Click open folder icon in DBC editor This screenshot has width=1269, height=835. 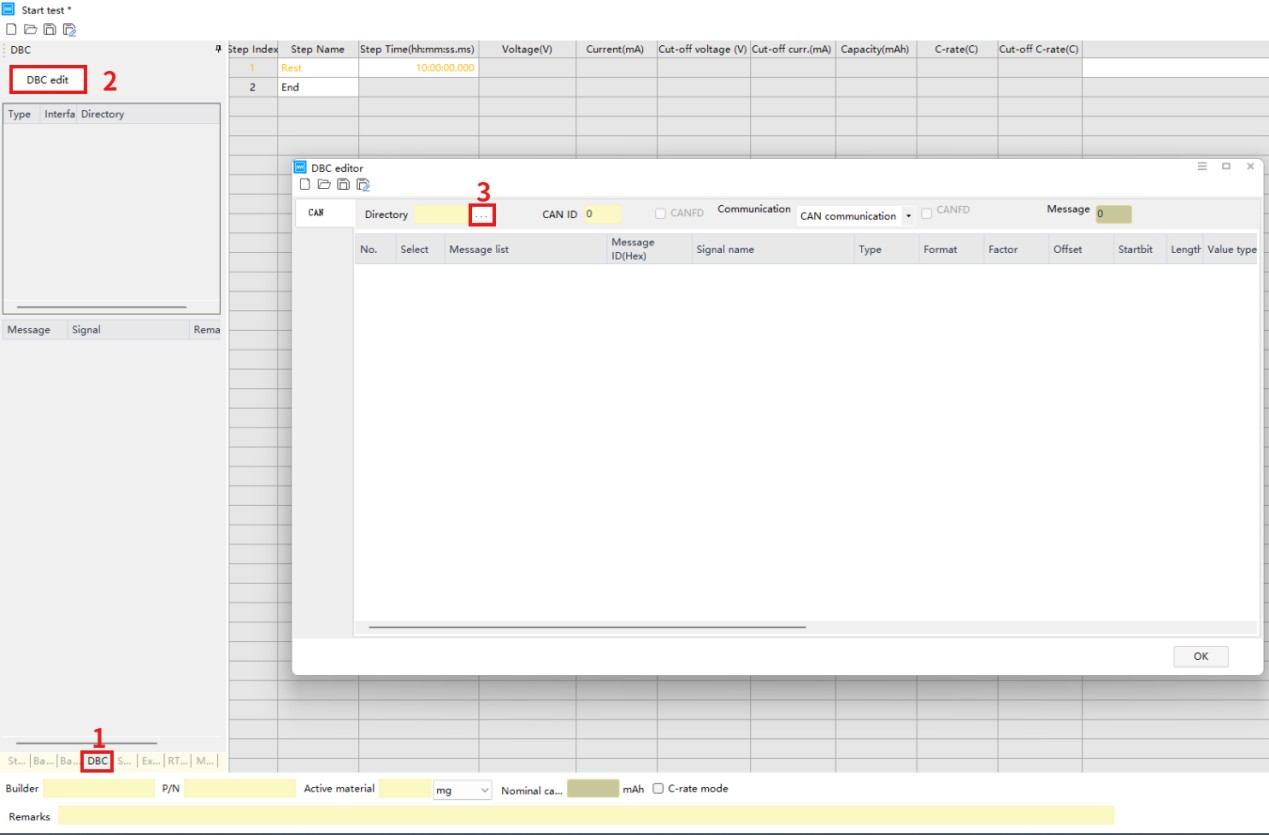[324, 185]
